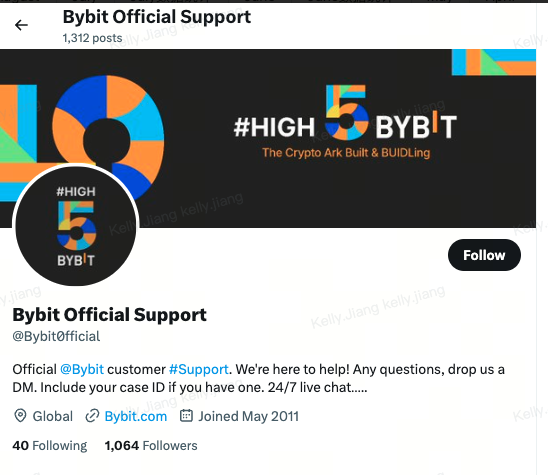Image resolution: width=548 pixels, height=475 pixels.
Task: Click the Global location text
Action: [x=53, y=416]
